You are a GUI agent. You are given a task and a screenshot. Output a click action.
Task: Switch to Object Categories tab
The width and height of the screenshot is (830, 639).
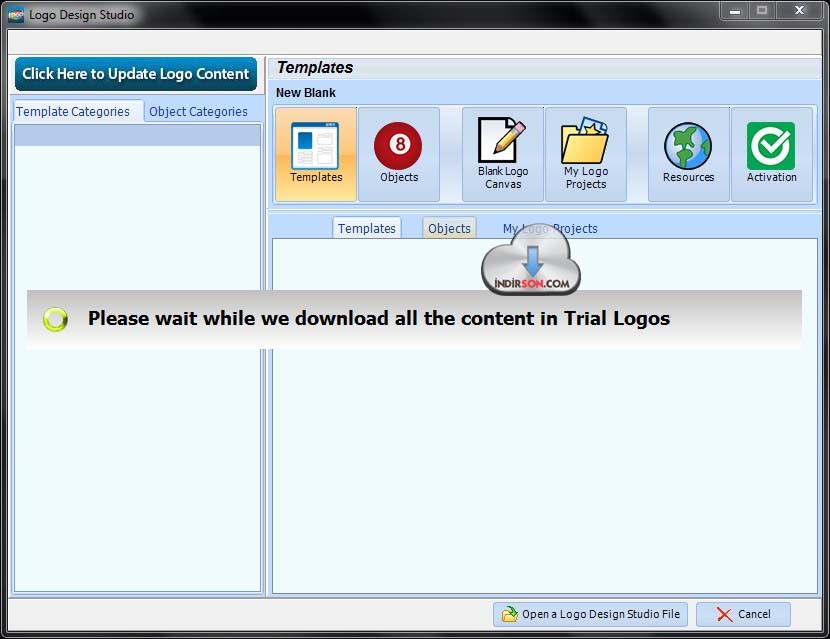(198, 112)
